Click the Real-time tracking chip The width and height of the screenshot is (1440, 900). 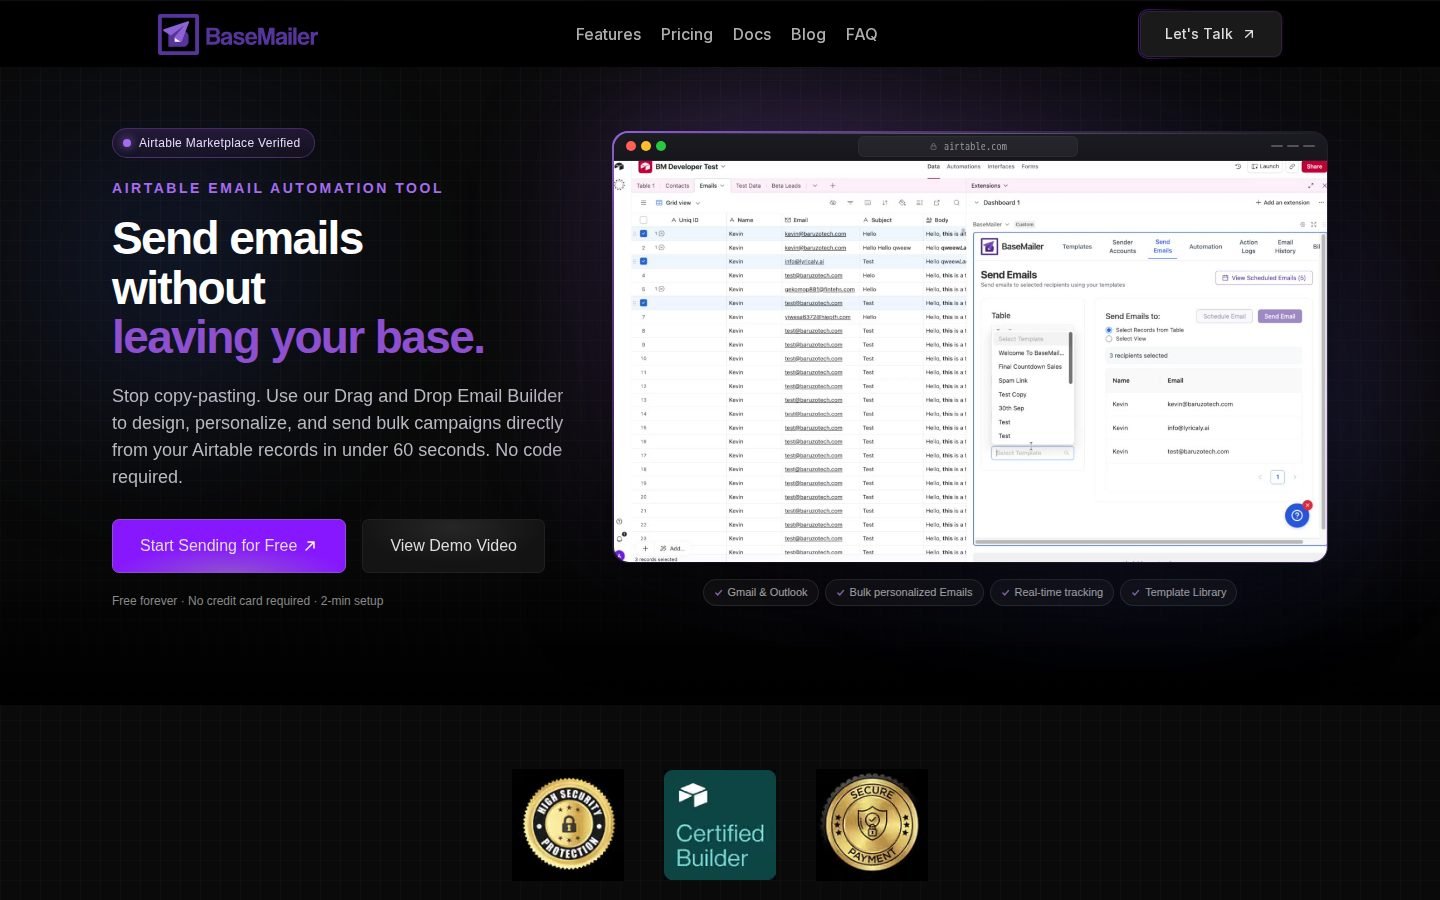point(1052,593)
